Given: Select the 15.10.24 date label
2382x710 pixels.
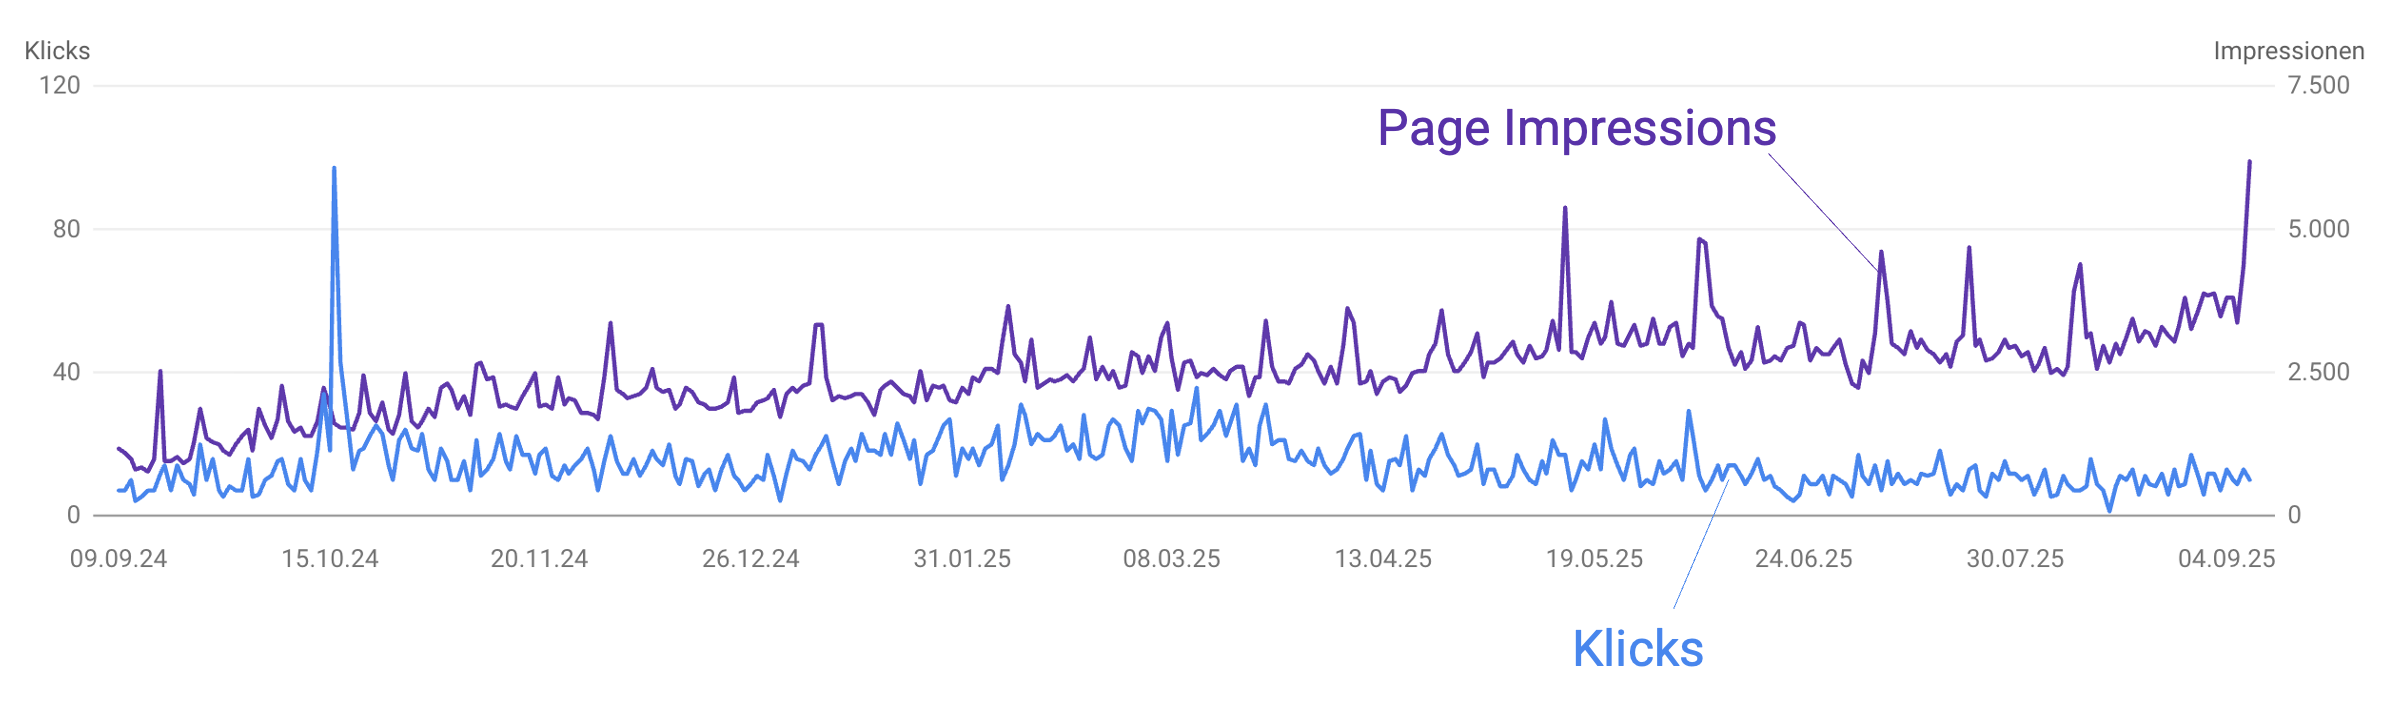Looking at the screenshot, I should 330,559.
